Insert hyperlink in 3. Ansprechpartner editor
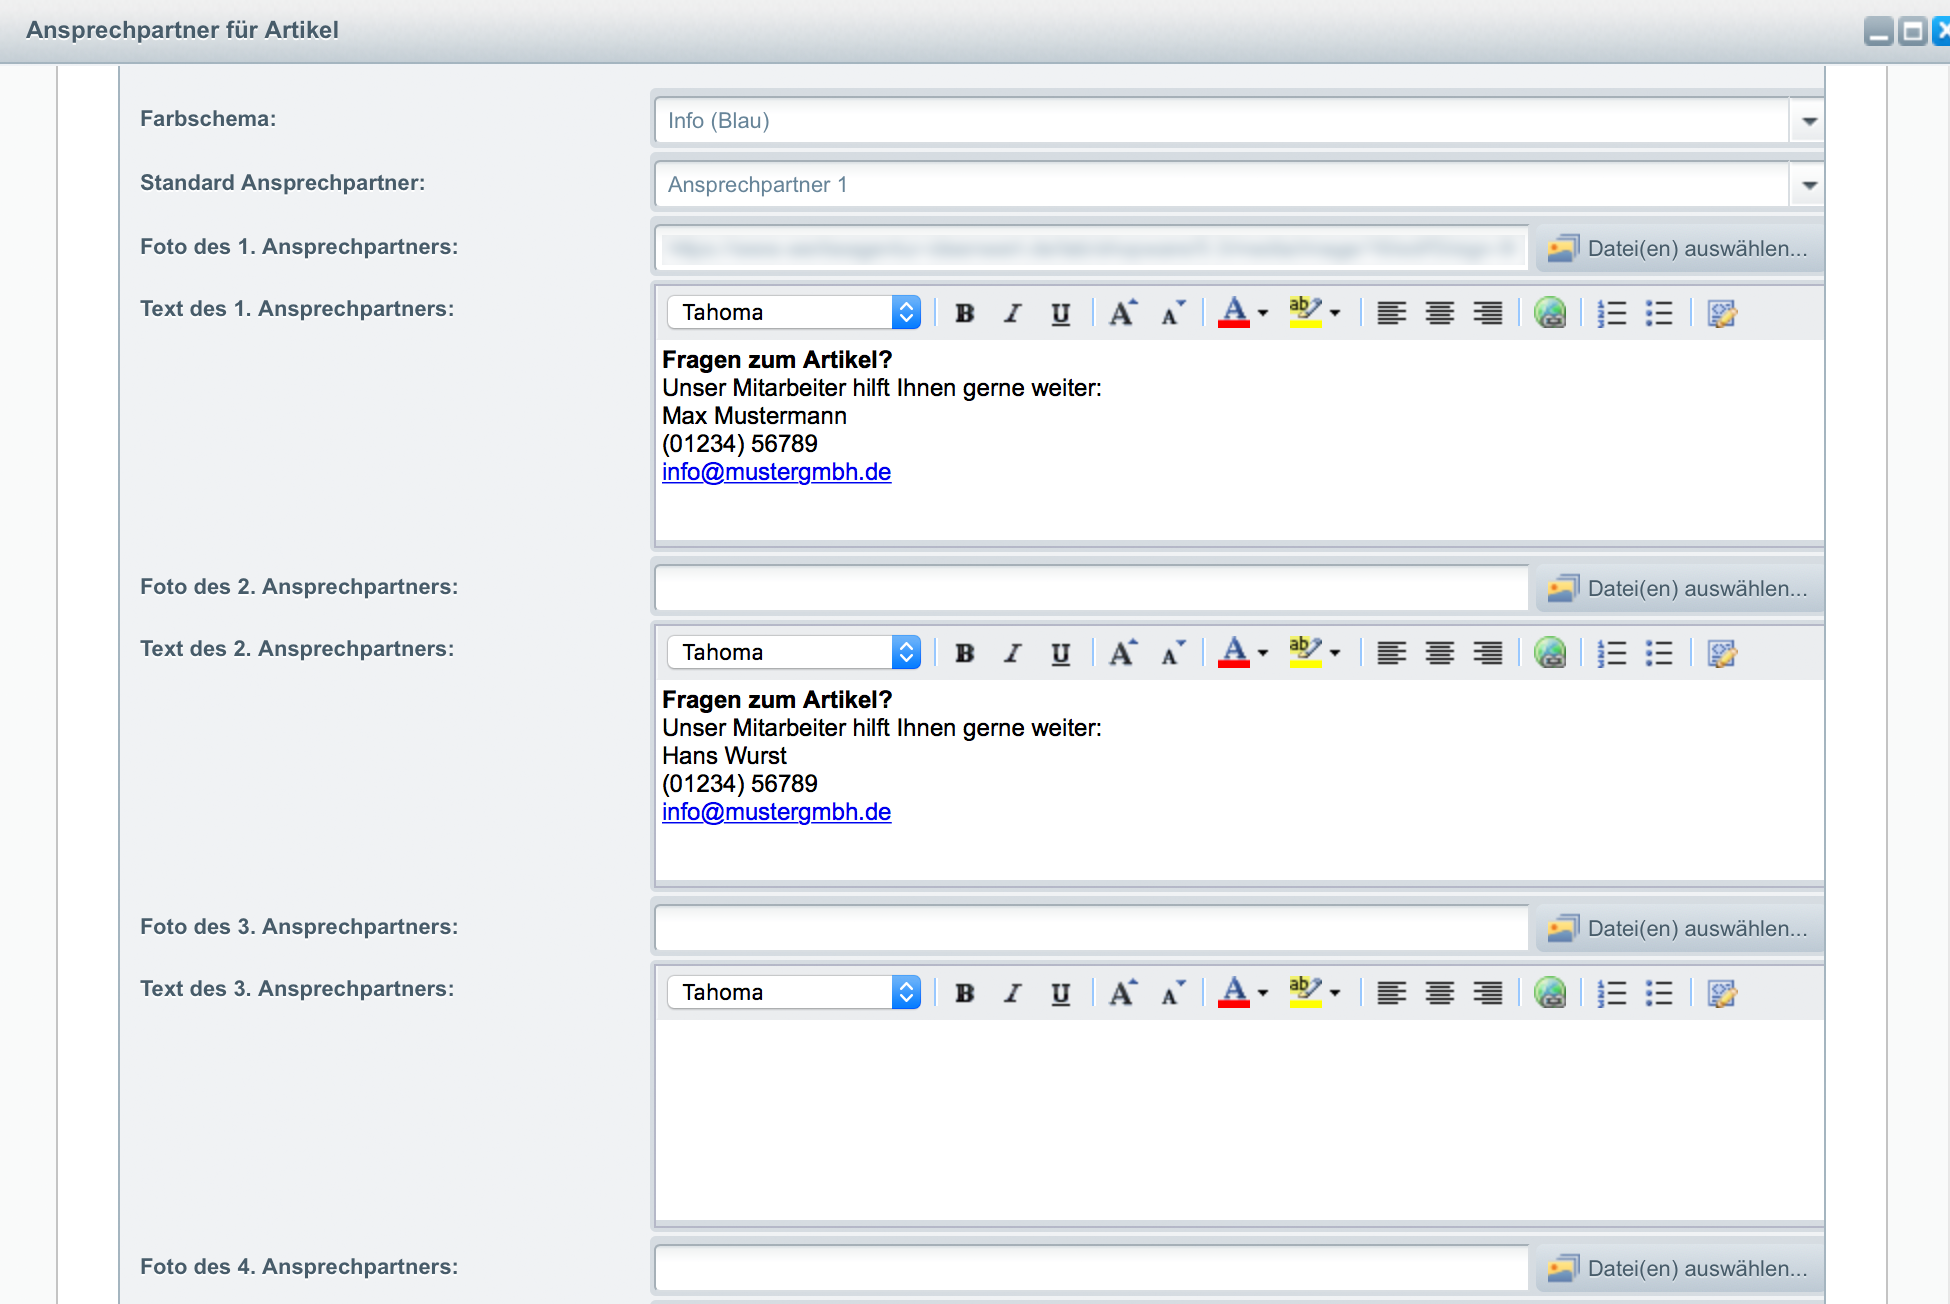This screenshot has height=1304, width=1950. pyautogui.click(x=1550, y=993)
